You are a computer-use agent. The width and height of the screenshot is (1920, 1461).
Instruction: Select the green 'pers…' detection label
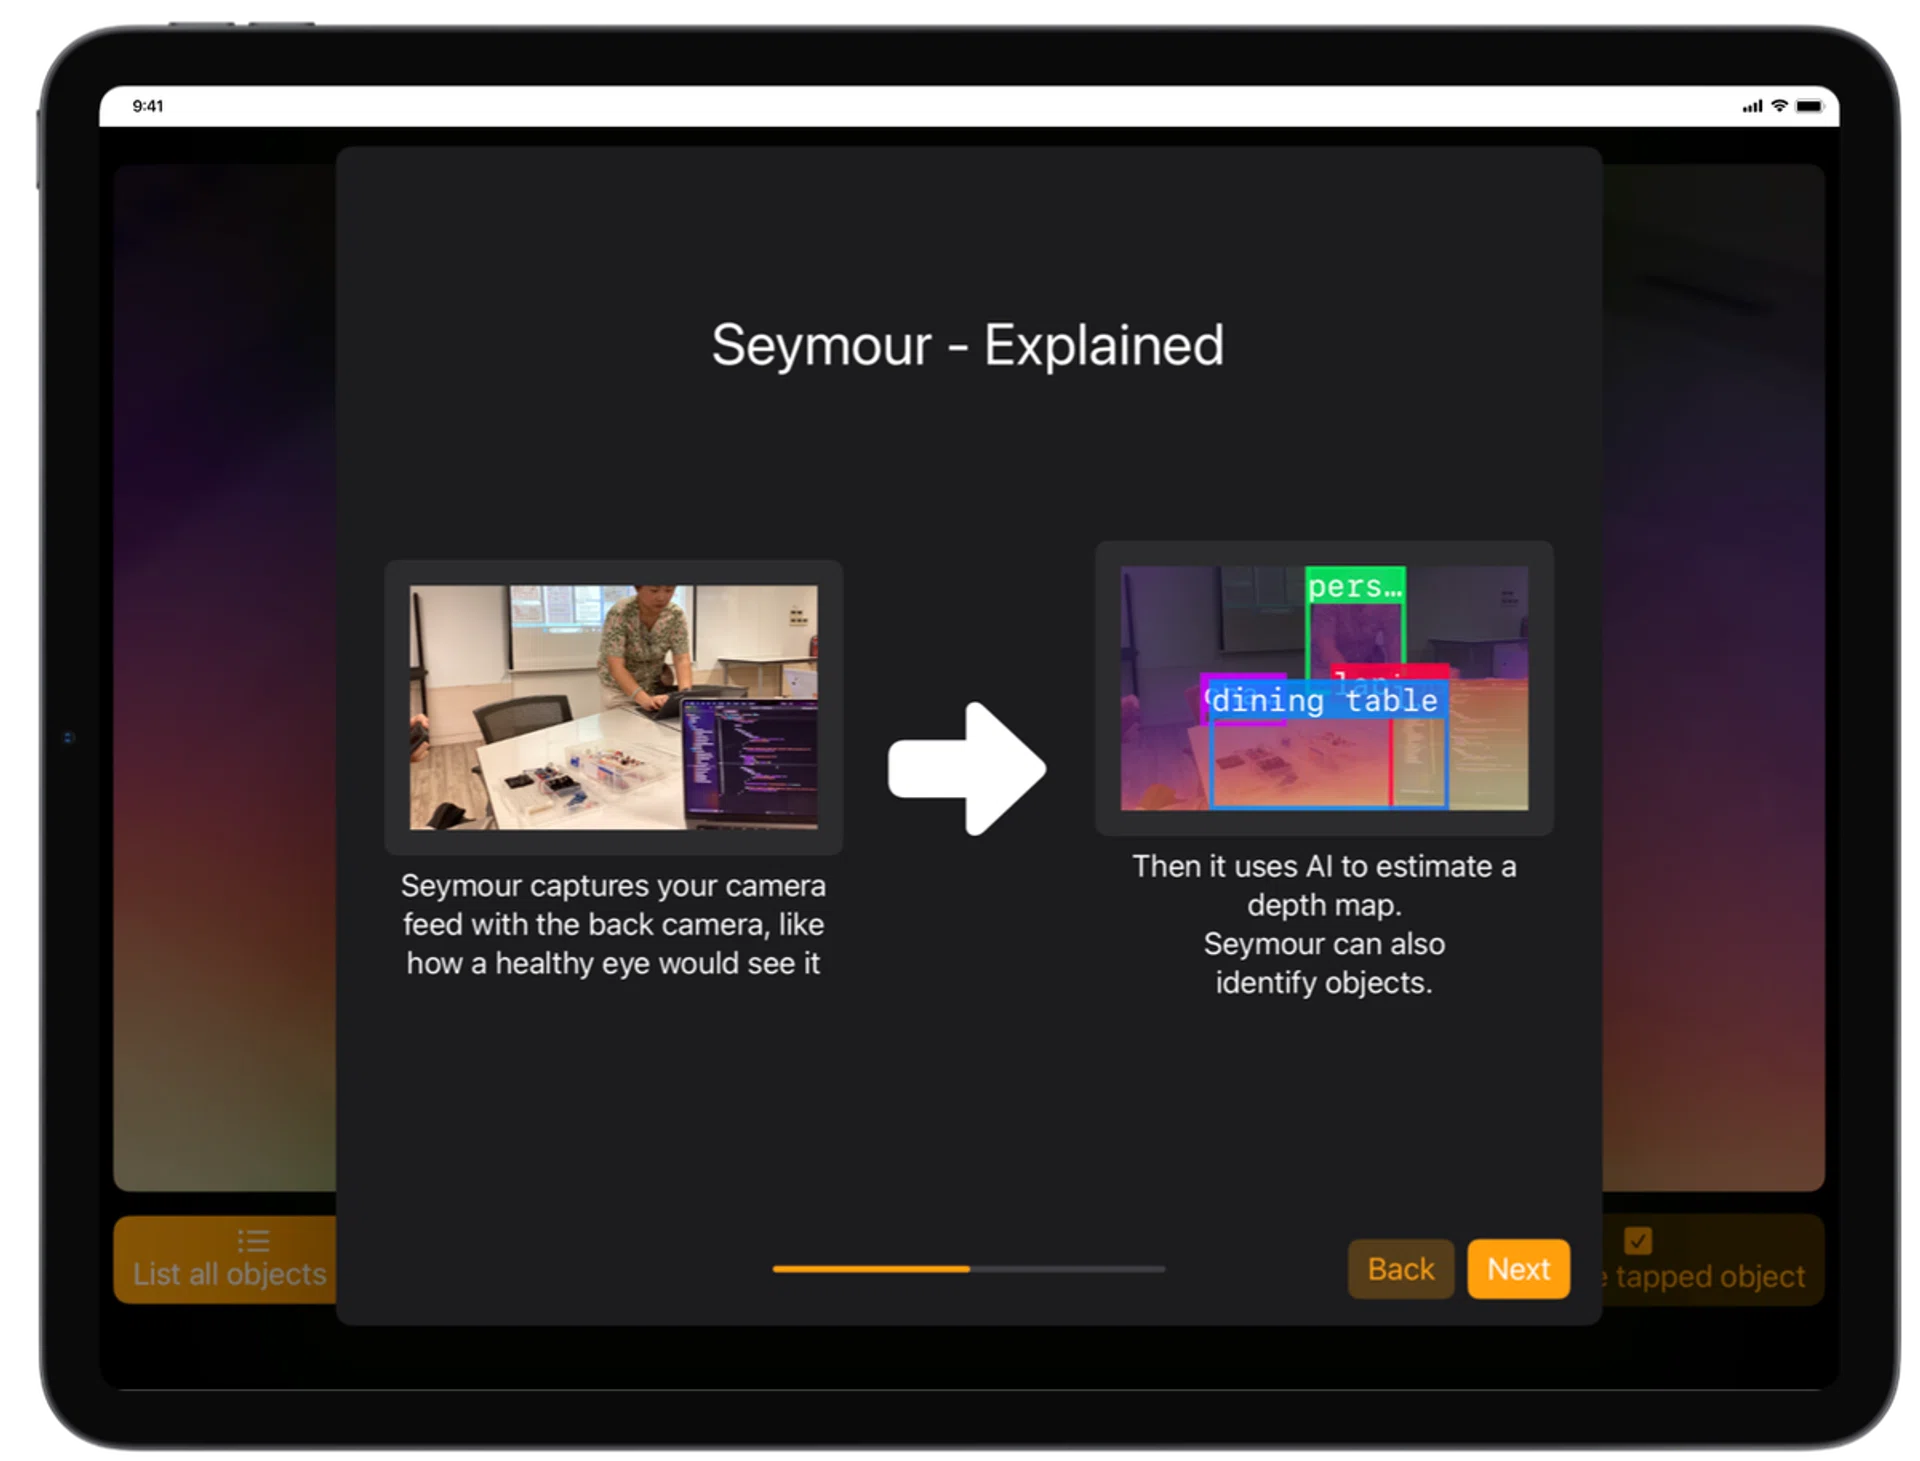(1355, 586)
